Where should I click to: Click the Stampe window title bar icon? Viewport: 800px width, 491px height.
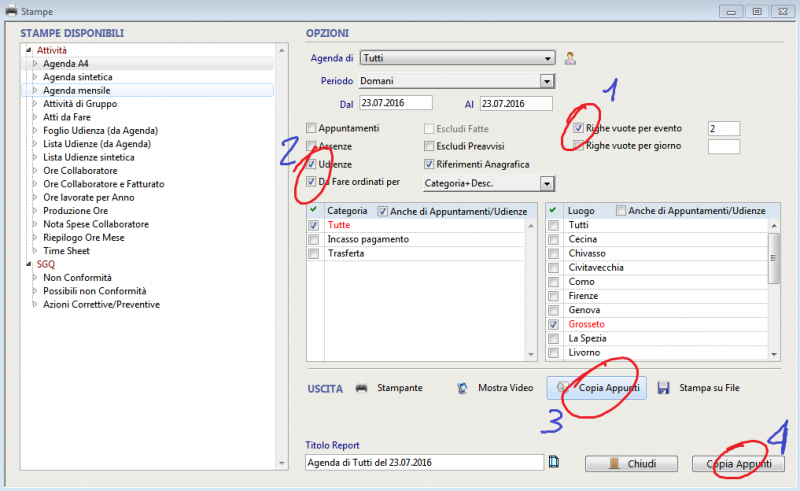(11, 10)
